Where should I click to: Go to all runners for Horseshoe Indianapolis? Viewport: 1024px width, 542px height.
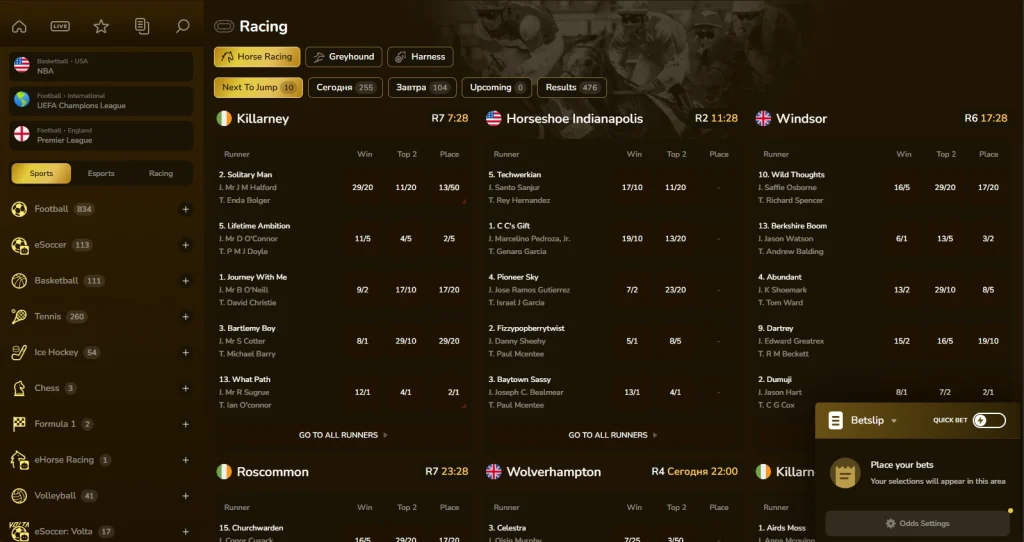pyautogui.click(x=613, y=435)
